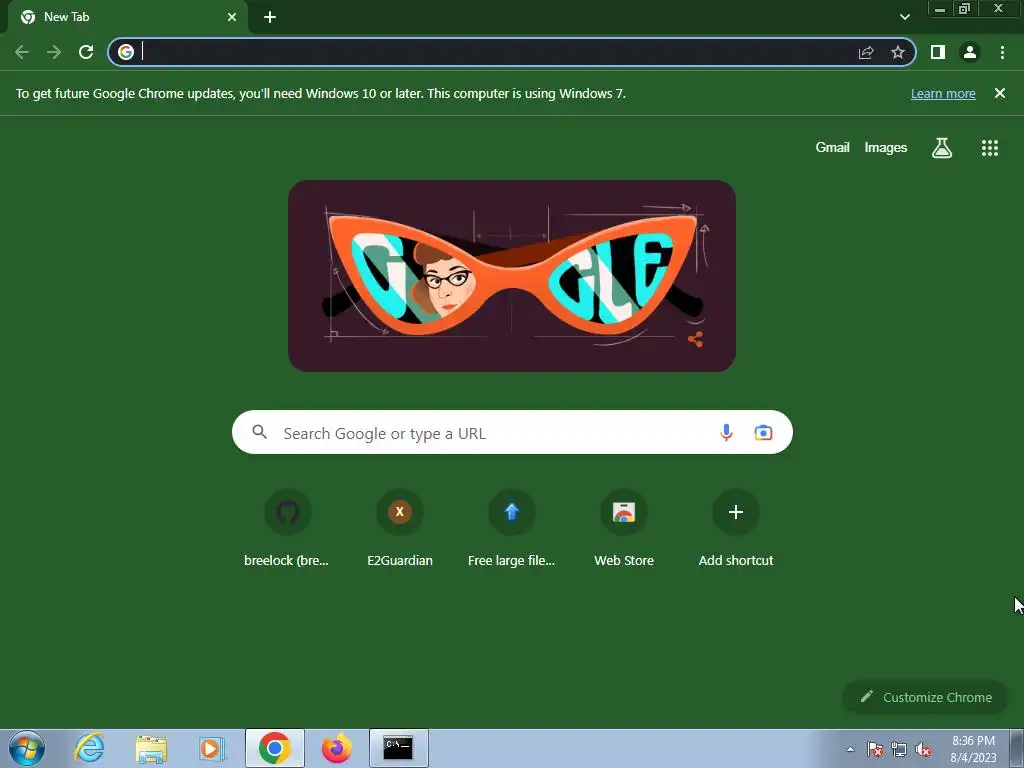1024x768 pixels.
Task: Open the network status tray icon
Action: click(899, 749)
